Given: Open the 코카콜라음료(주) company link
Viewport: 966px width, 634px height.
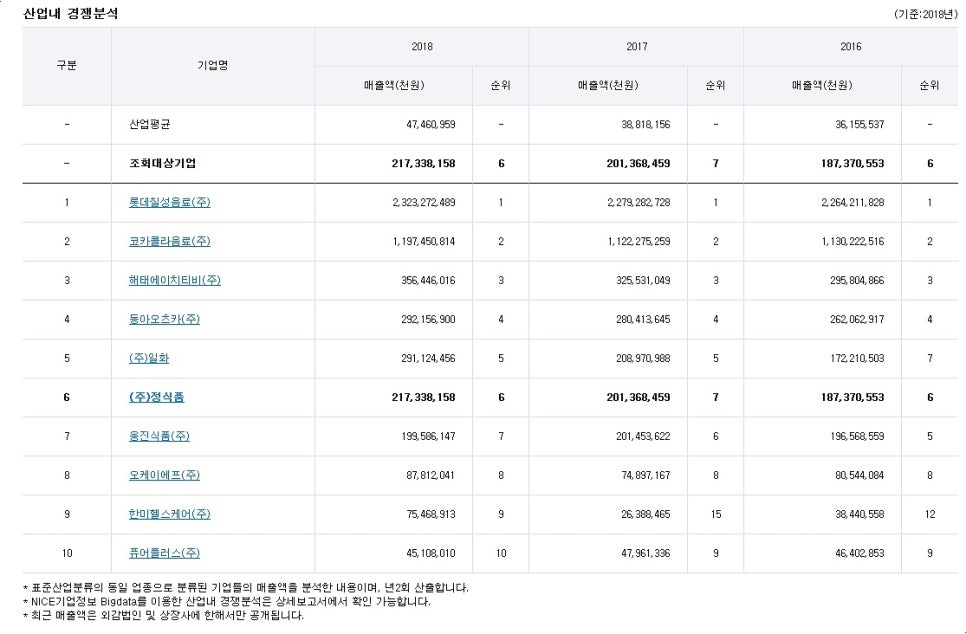Looking at the screenshot, I should coord(169,241).
